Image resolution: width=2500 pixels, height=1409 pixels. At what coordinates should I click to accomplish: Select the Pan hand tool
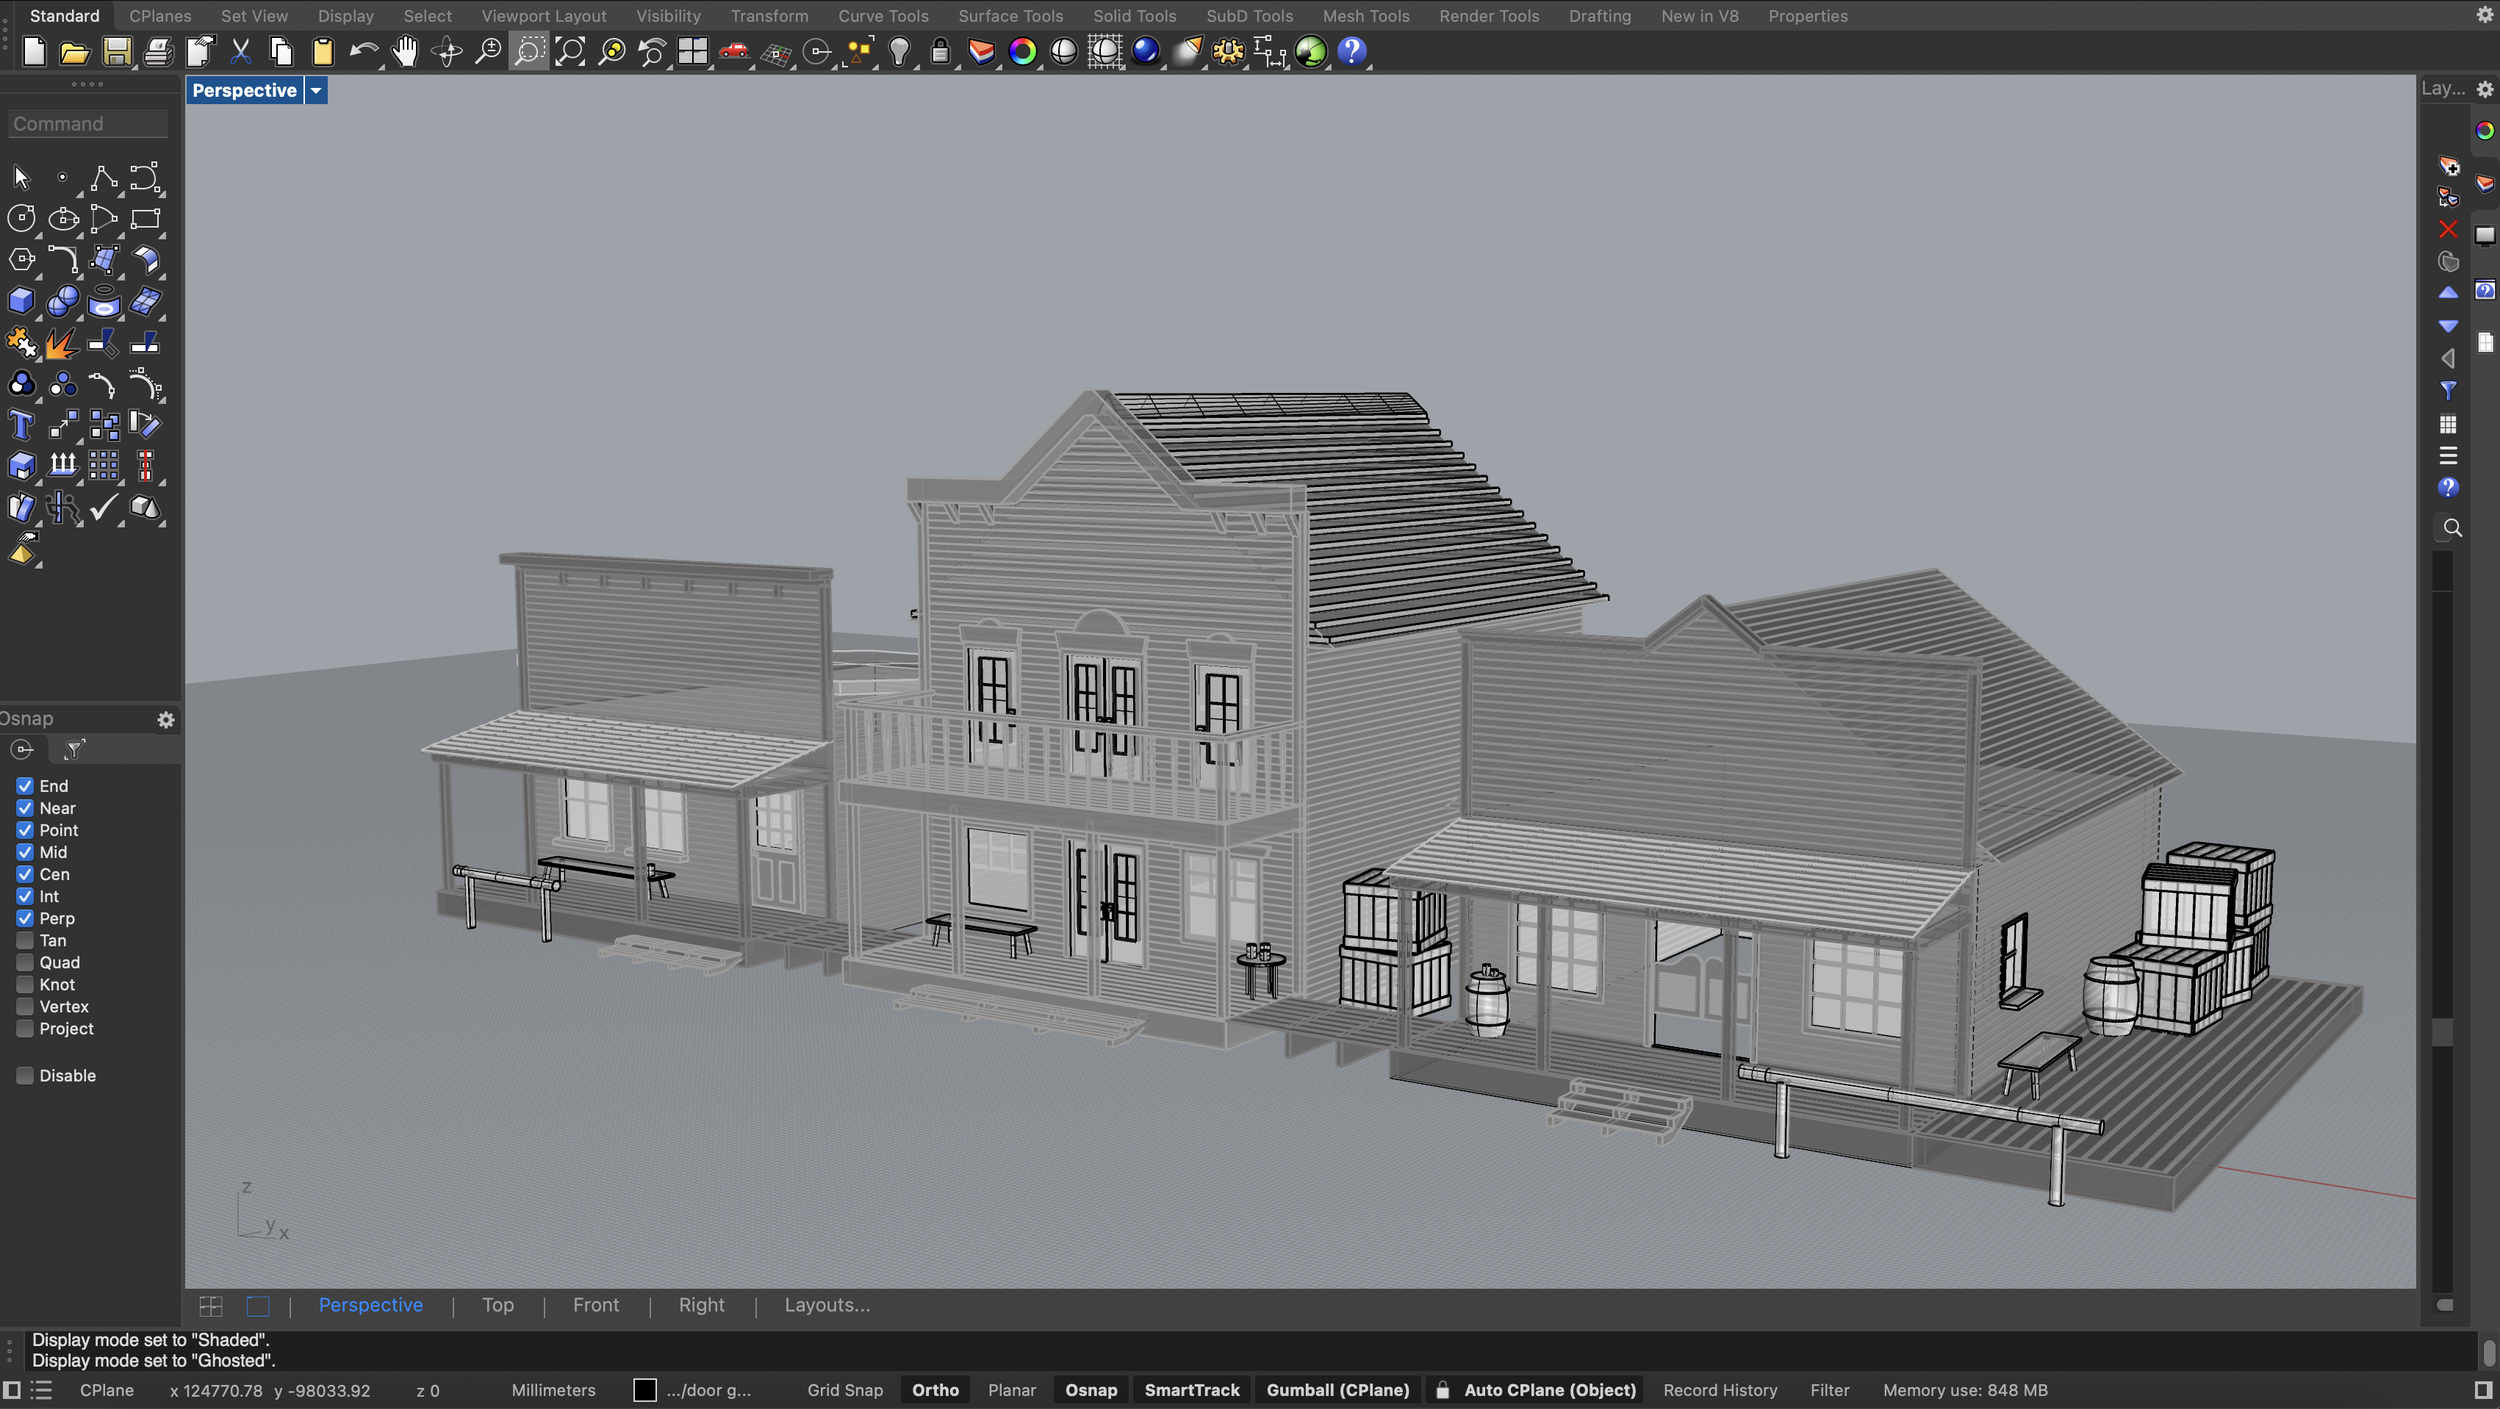(405, 51)
